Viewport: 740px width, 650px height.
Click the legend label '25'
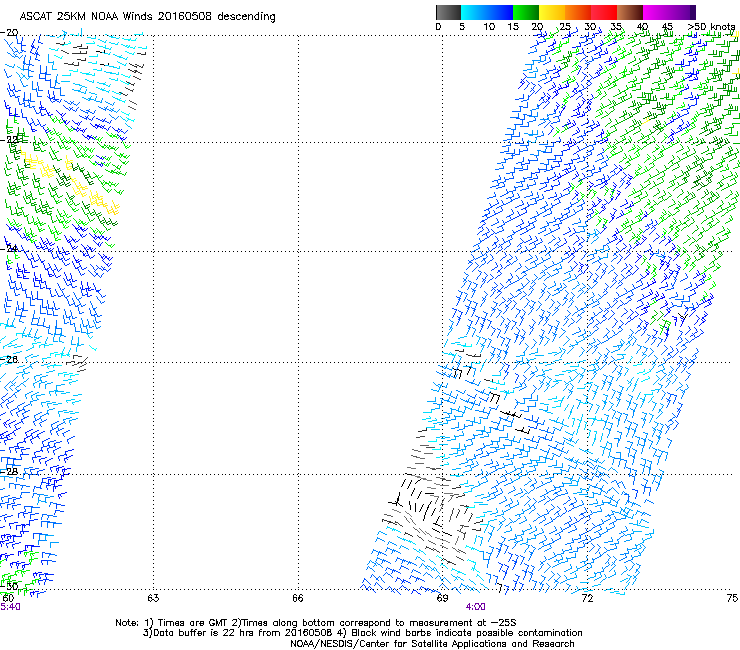click(x=565, y=27)
